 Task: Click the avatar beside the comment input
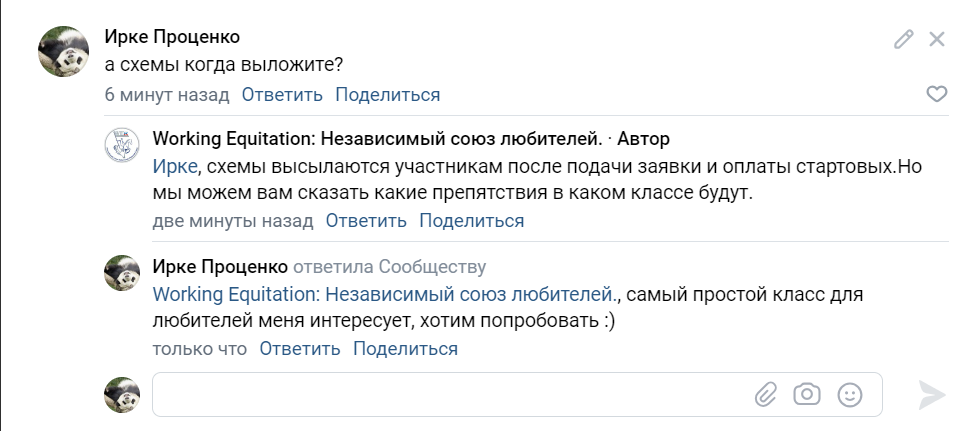pyautogui.click(x=123, y=394)
